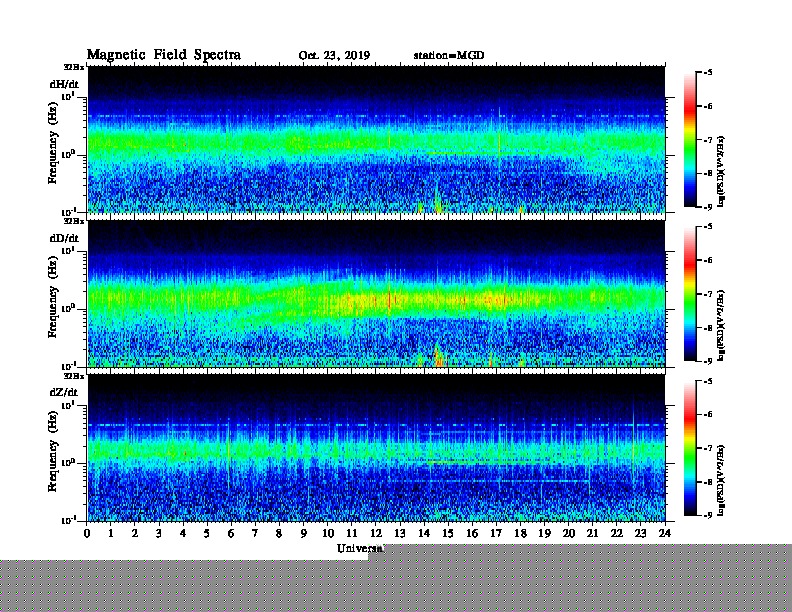Click the color bar beside the dZ/dt panel

[x=690, y=448]
